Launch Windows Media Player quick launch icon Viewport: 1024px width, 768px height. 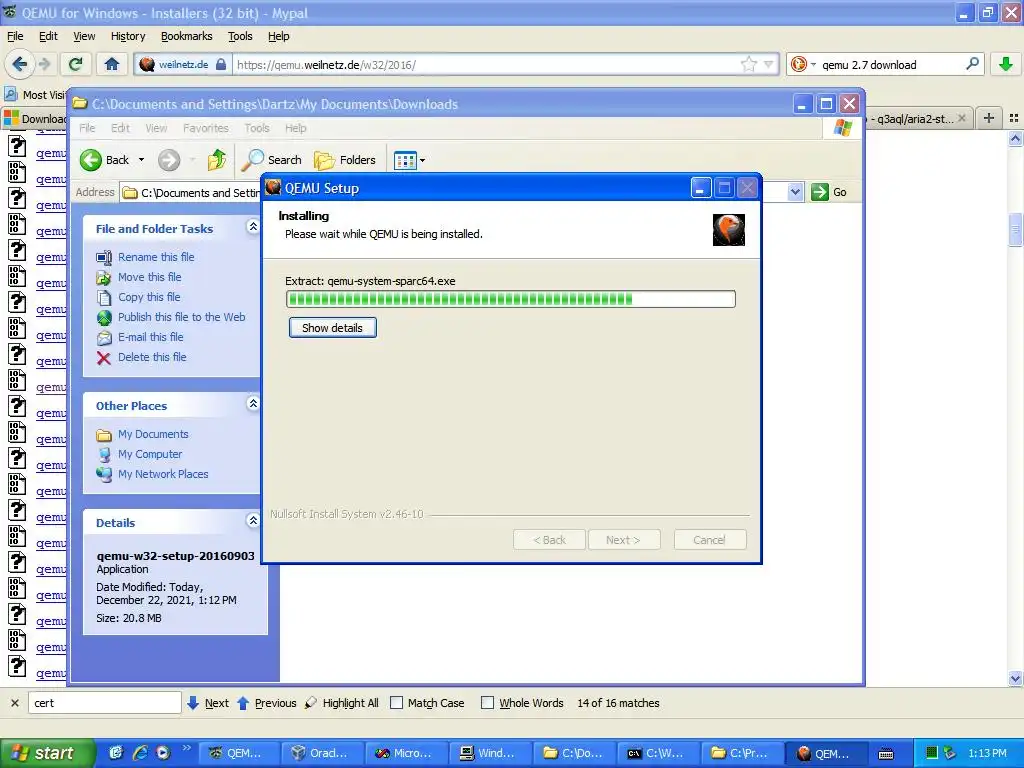163,753
